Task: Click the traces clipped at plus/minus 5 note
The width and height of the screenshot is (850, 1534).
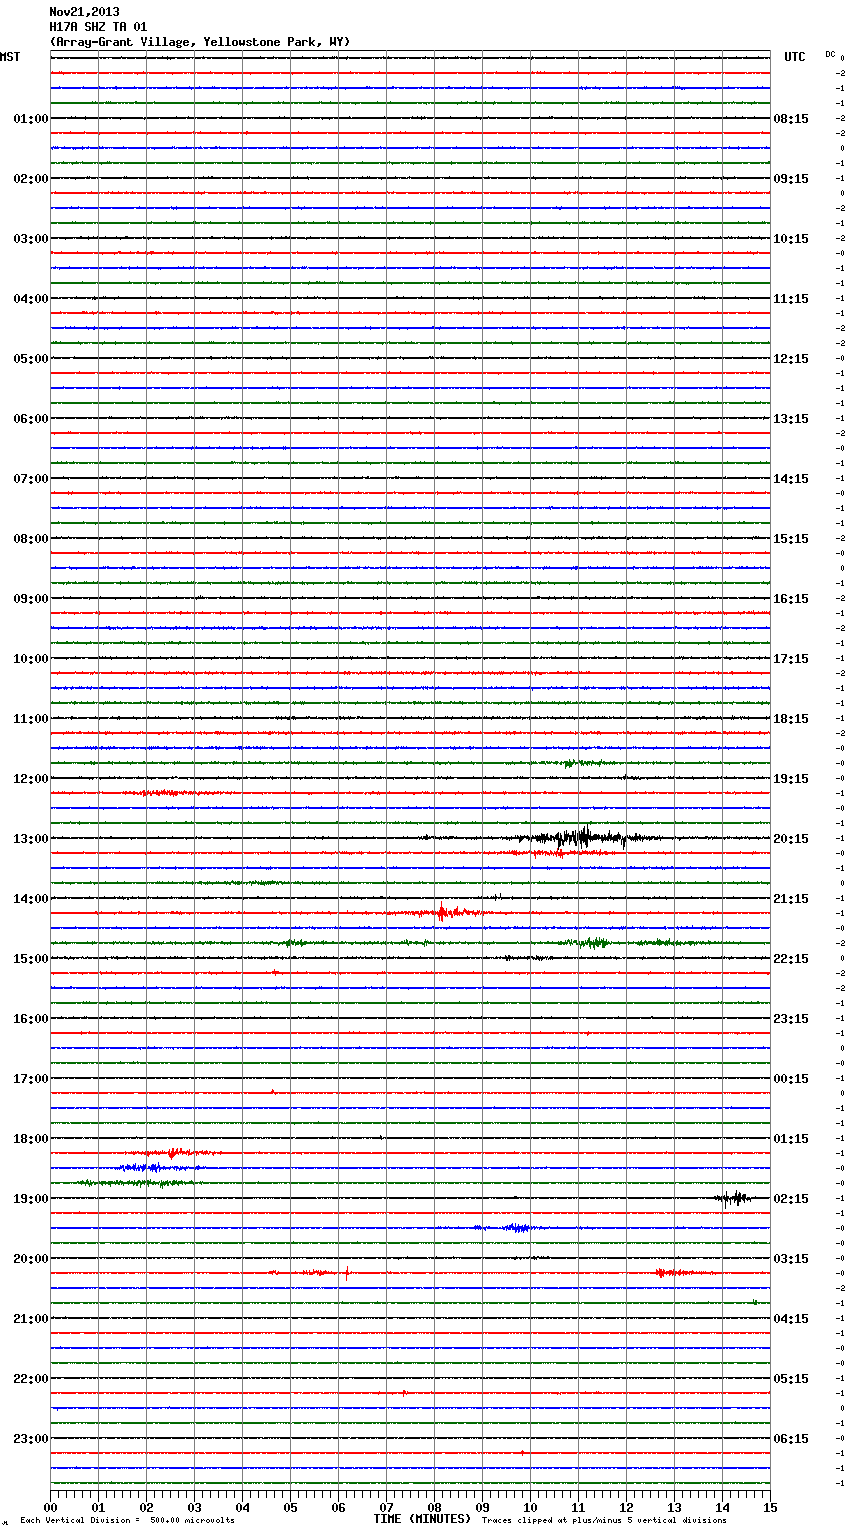Action: pyautogui.click(x=604, y=1520)
